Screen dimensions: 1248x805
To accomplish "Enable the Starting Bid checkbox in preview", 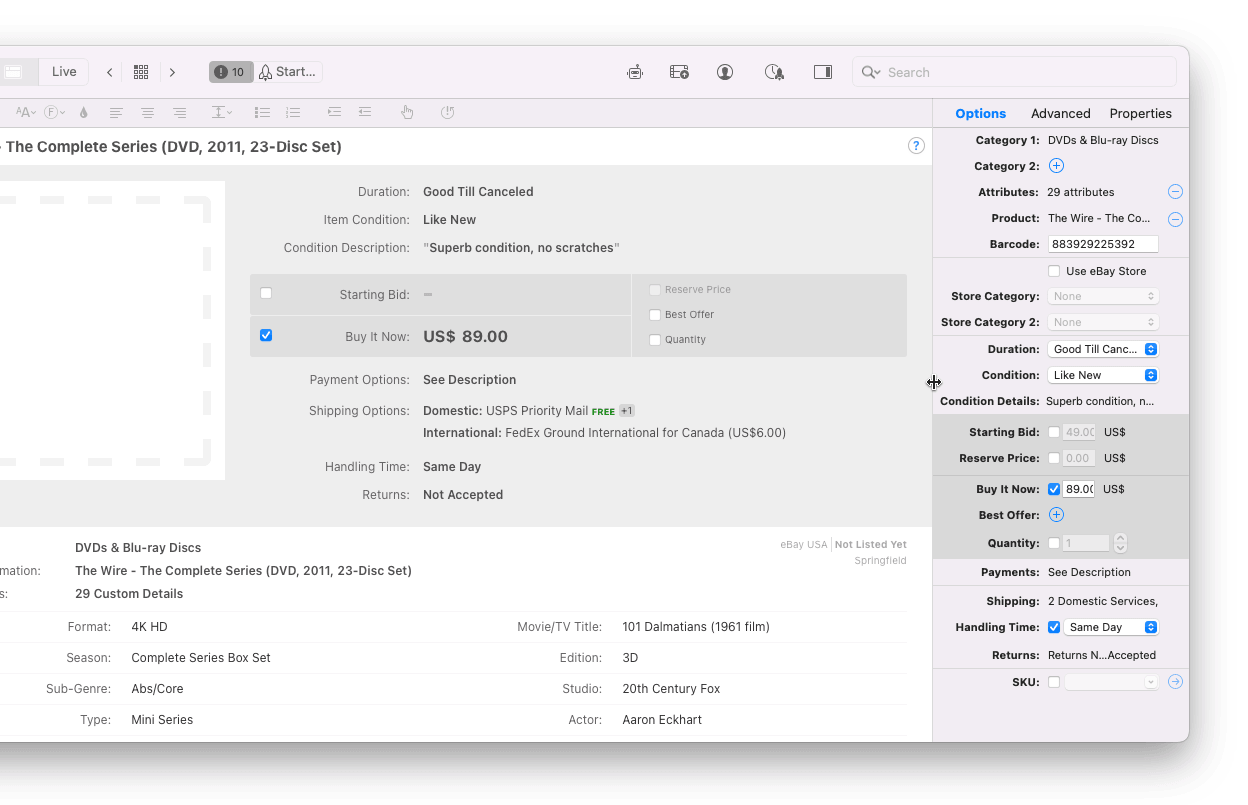I will pyautogui.click(x=266, y=293).
